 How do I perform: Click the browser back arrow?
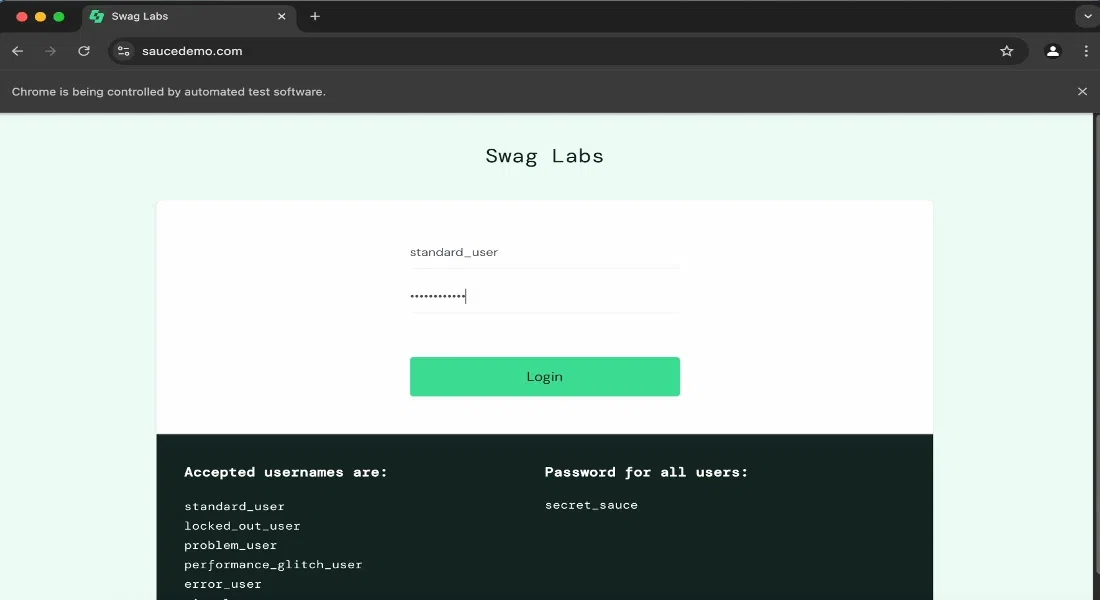(x=18, y=51)
